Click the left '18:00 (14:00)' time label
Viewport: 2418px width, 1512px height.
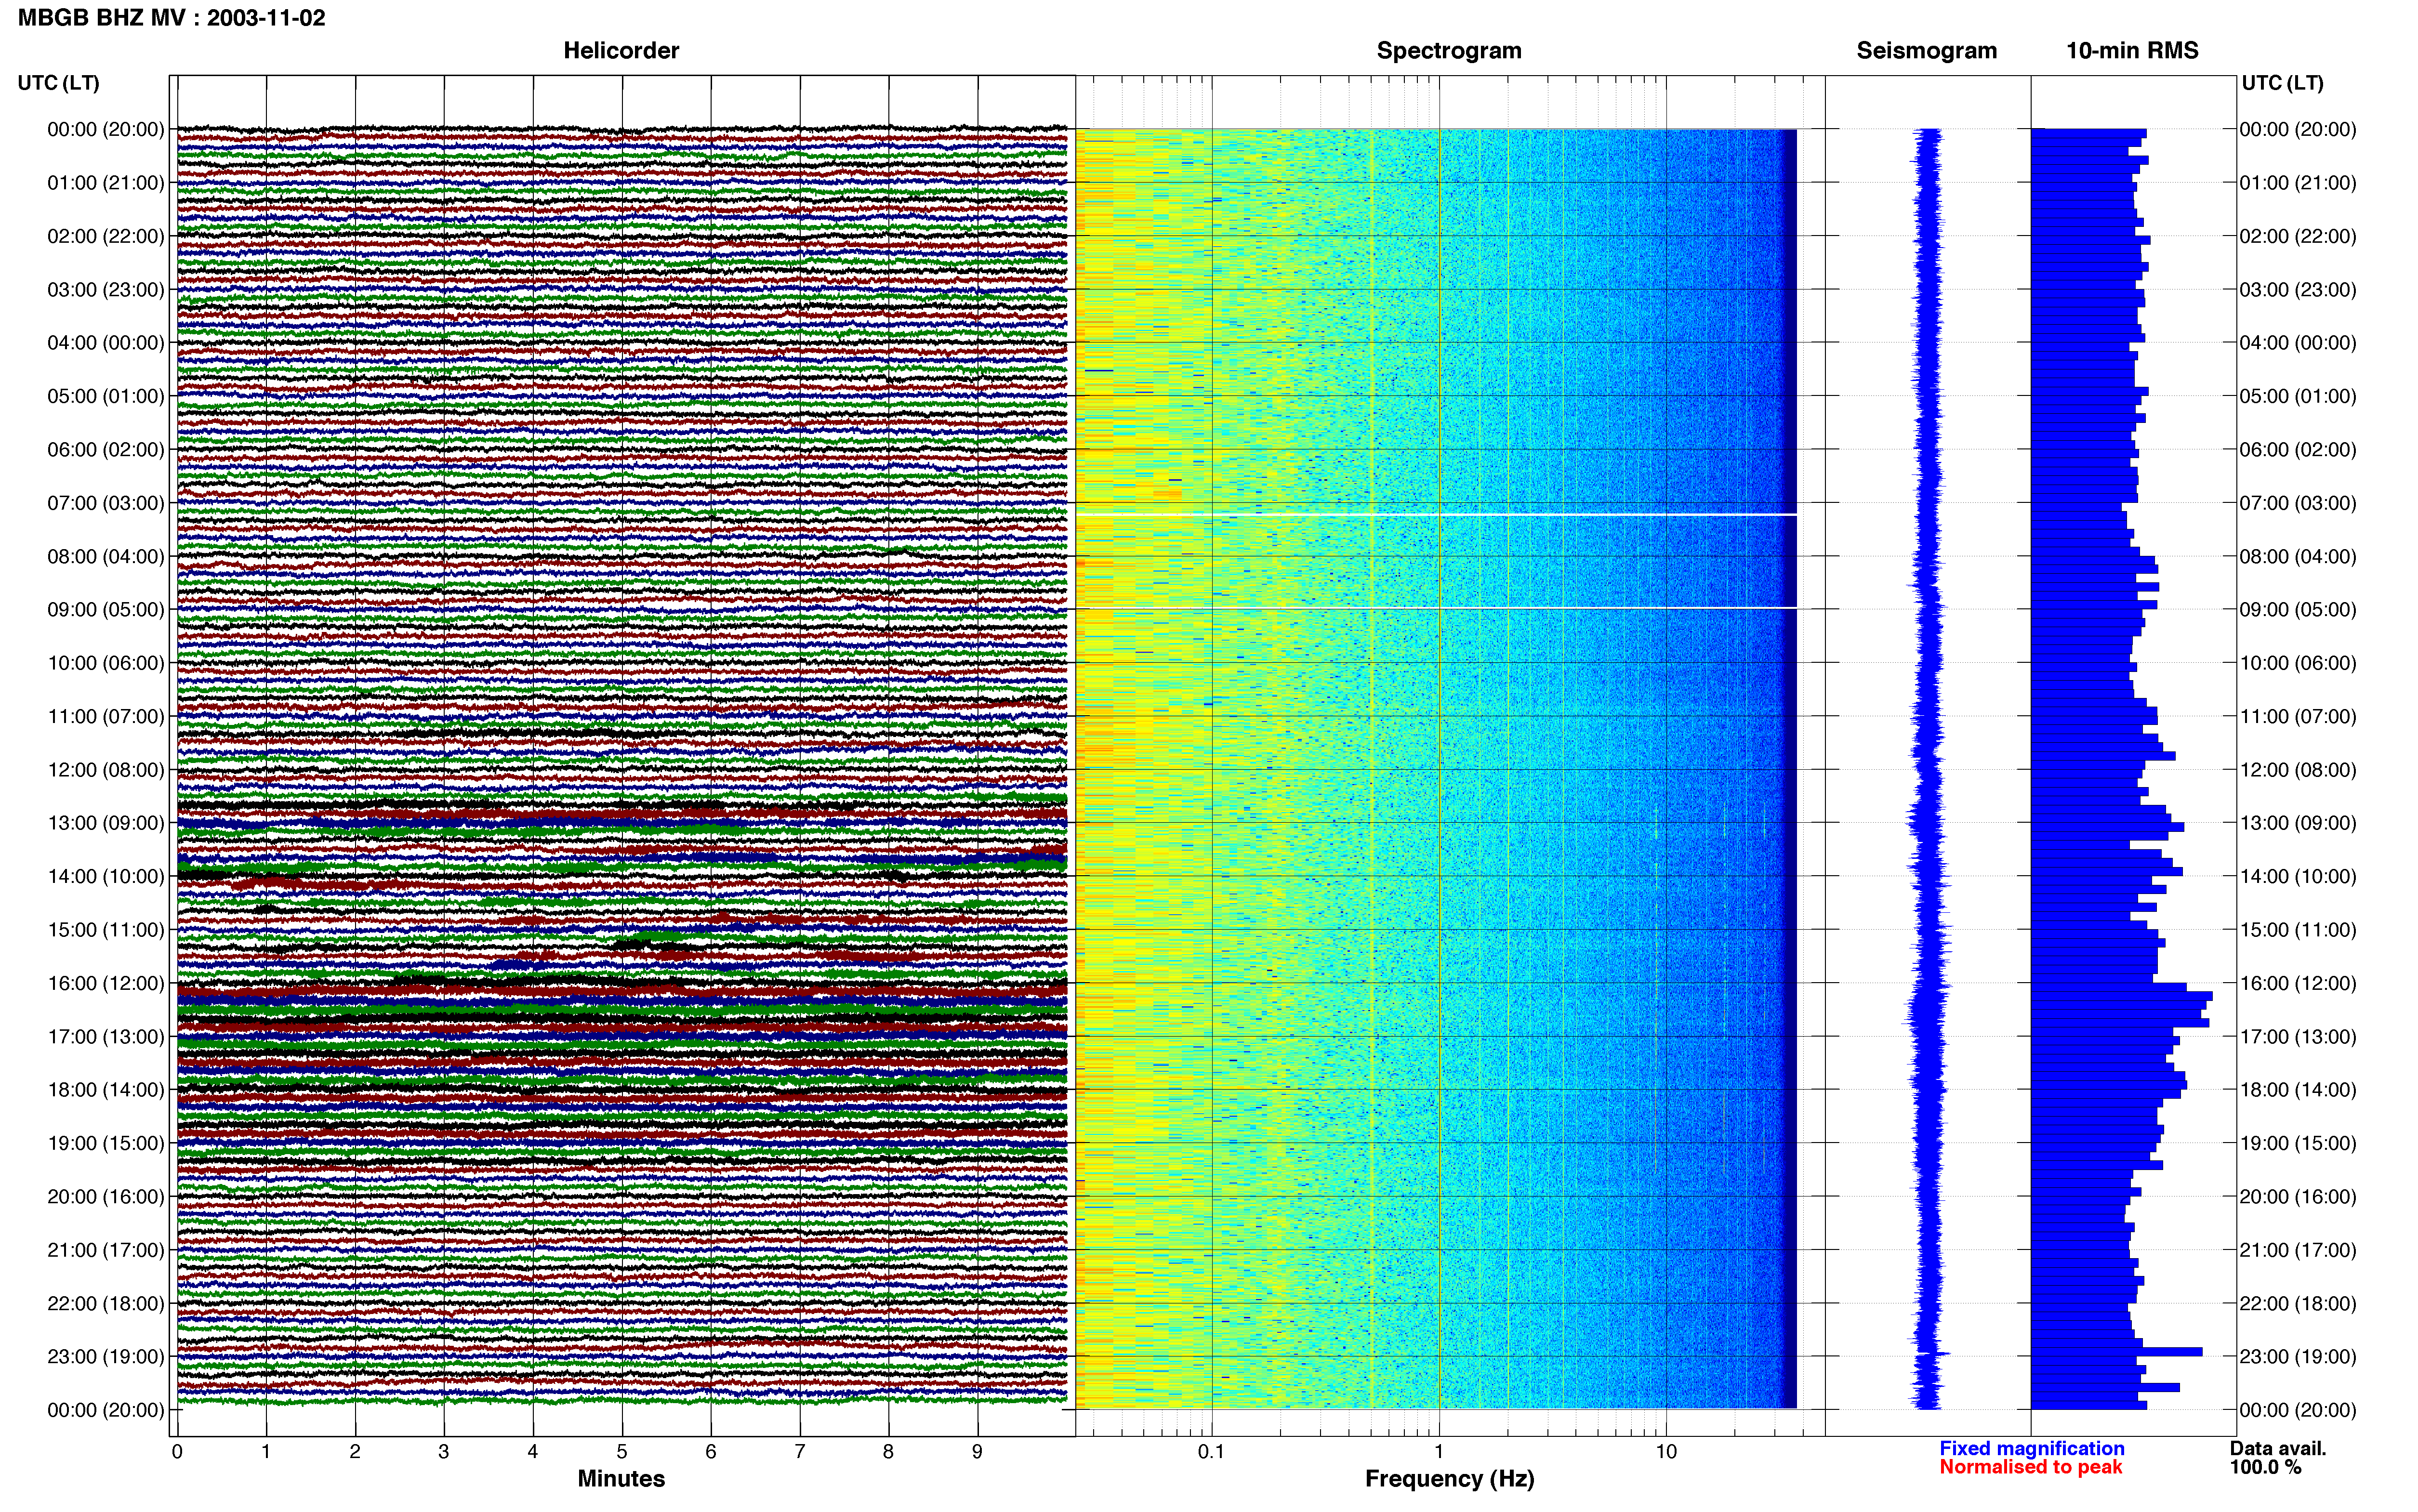point(106,1090)
